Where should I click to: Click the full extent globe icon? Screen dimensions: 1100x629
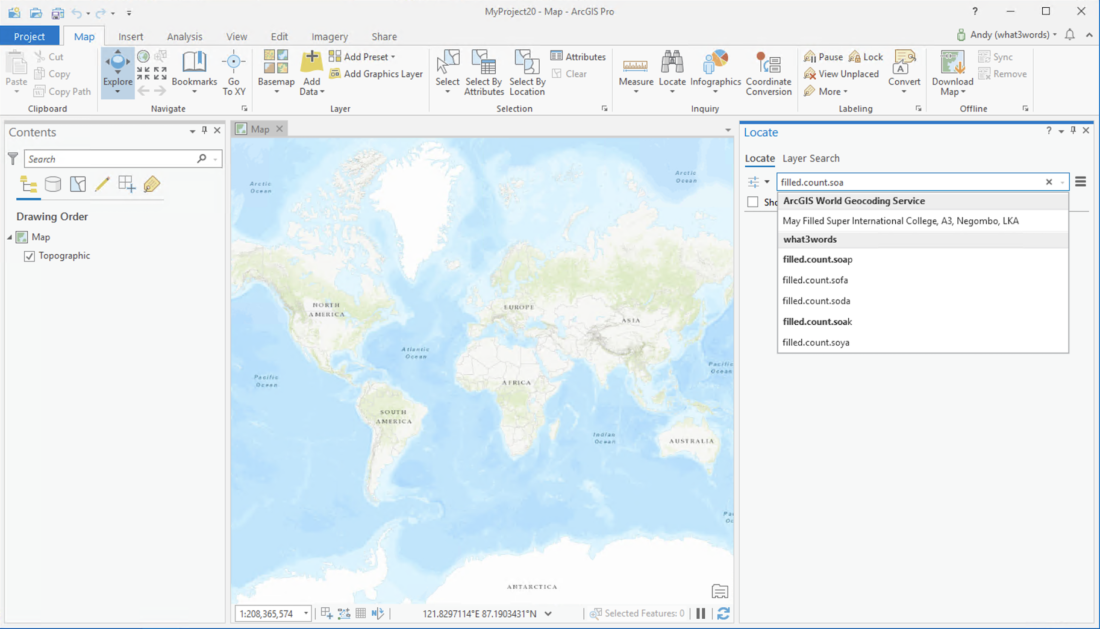click(143, 57)
